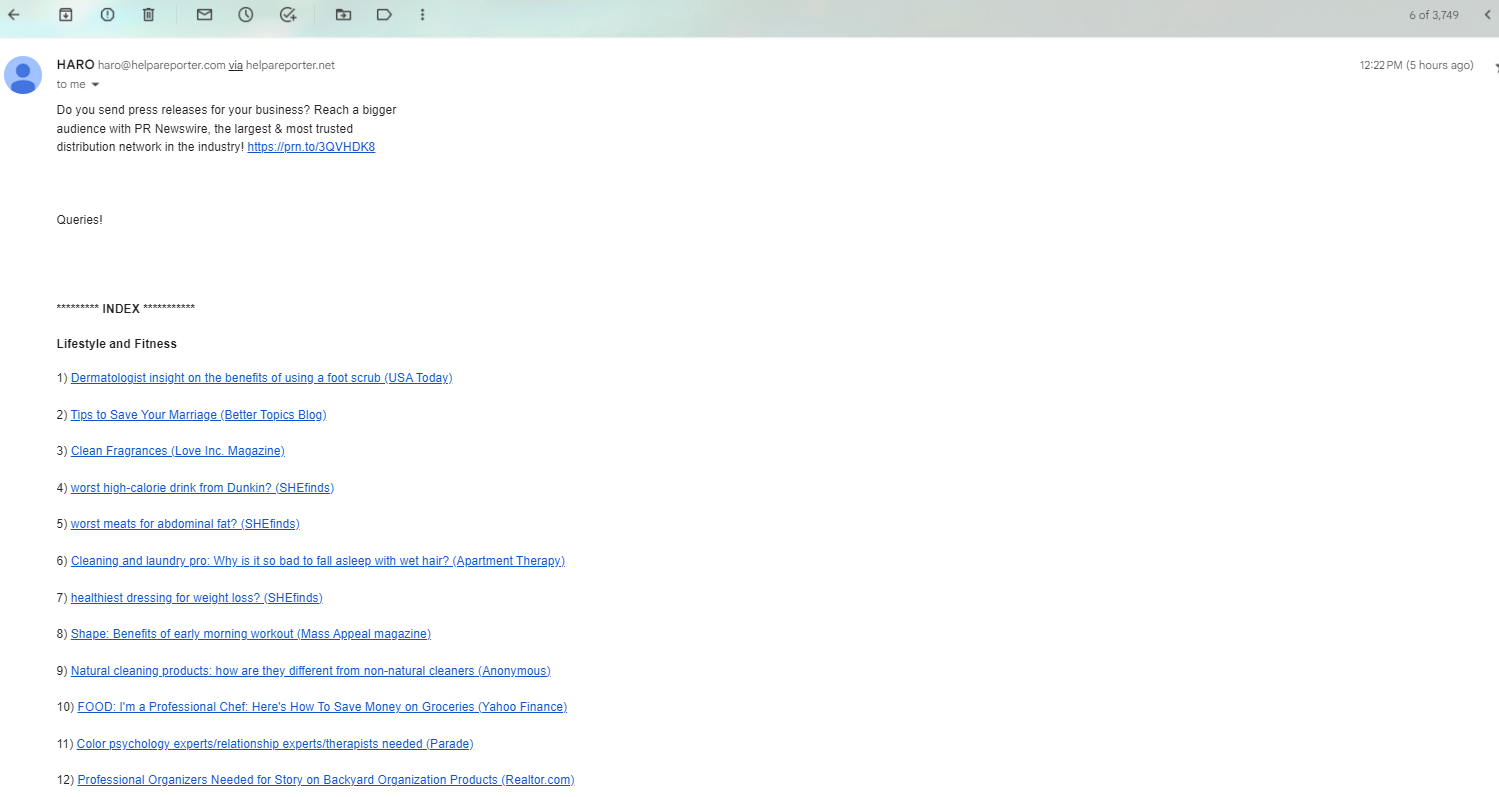The height and width of the screenshot is (797, 1499).
Task: Open natural cleaning products Anonymous link
Action: [x=311, y=671]
